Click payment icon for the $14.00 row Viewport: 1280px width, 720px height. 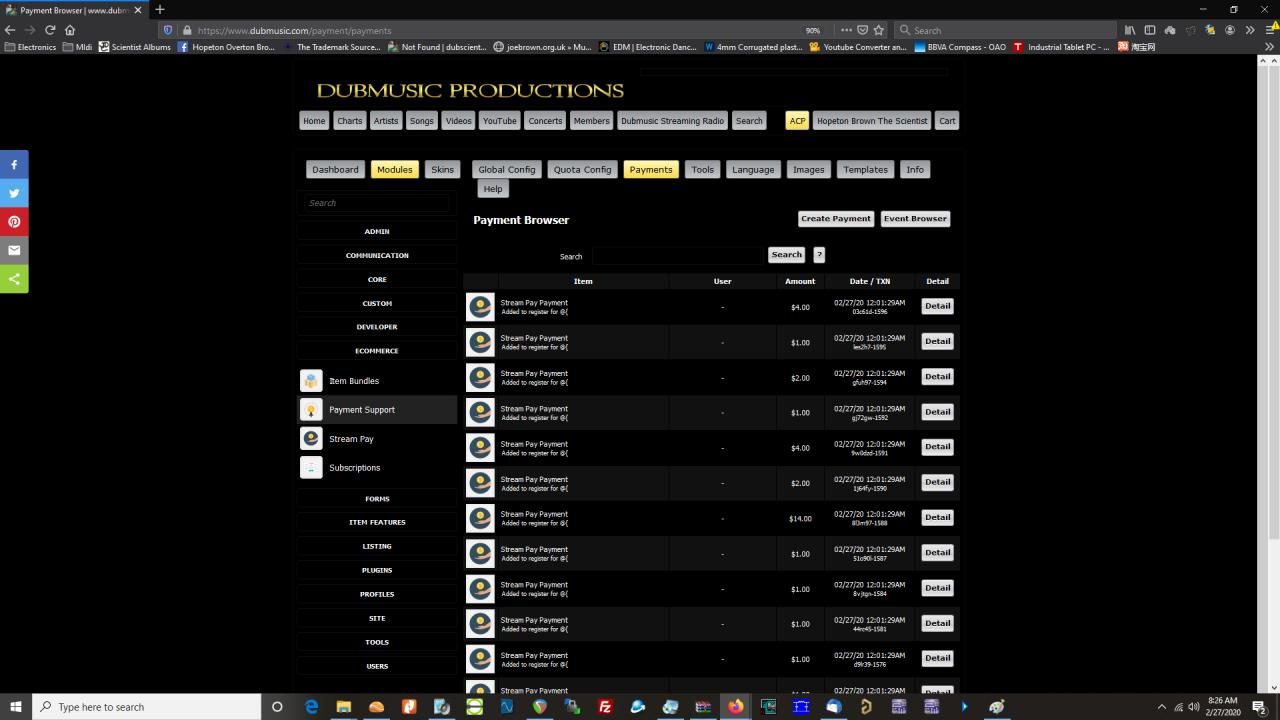click(x=480, y=518)
